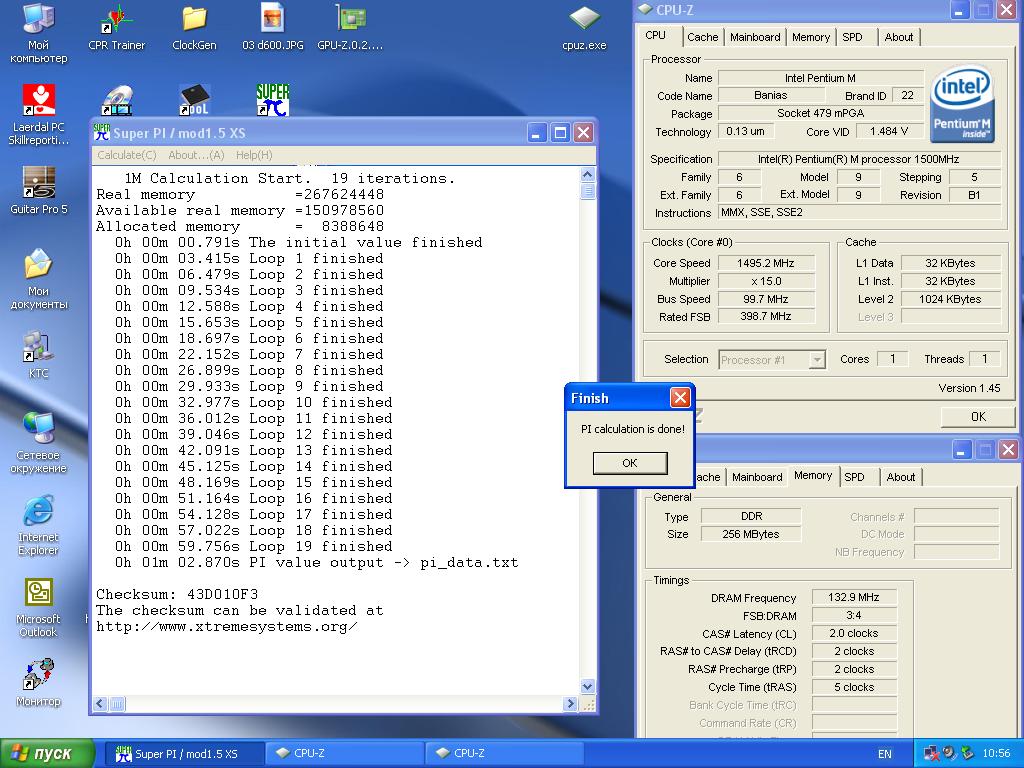Open the Windows Start menu
Screen dimensions: 1024x768
47,754
